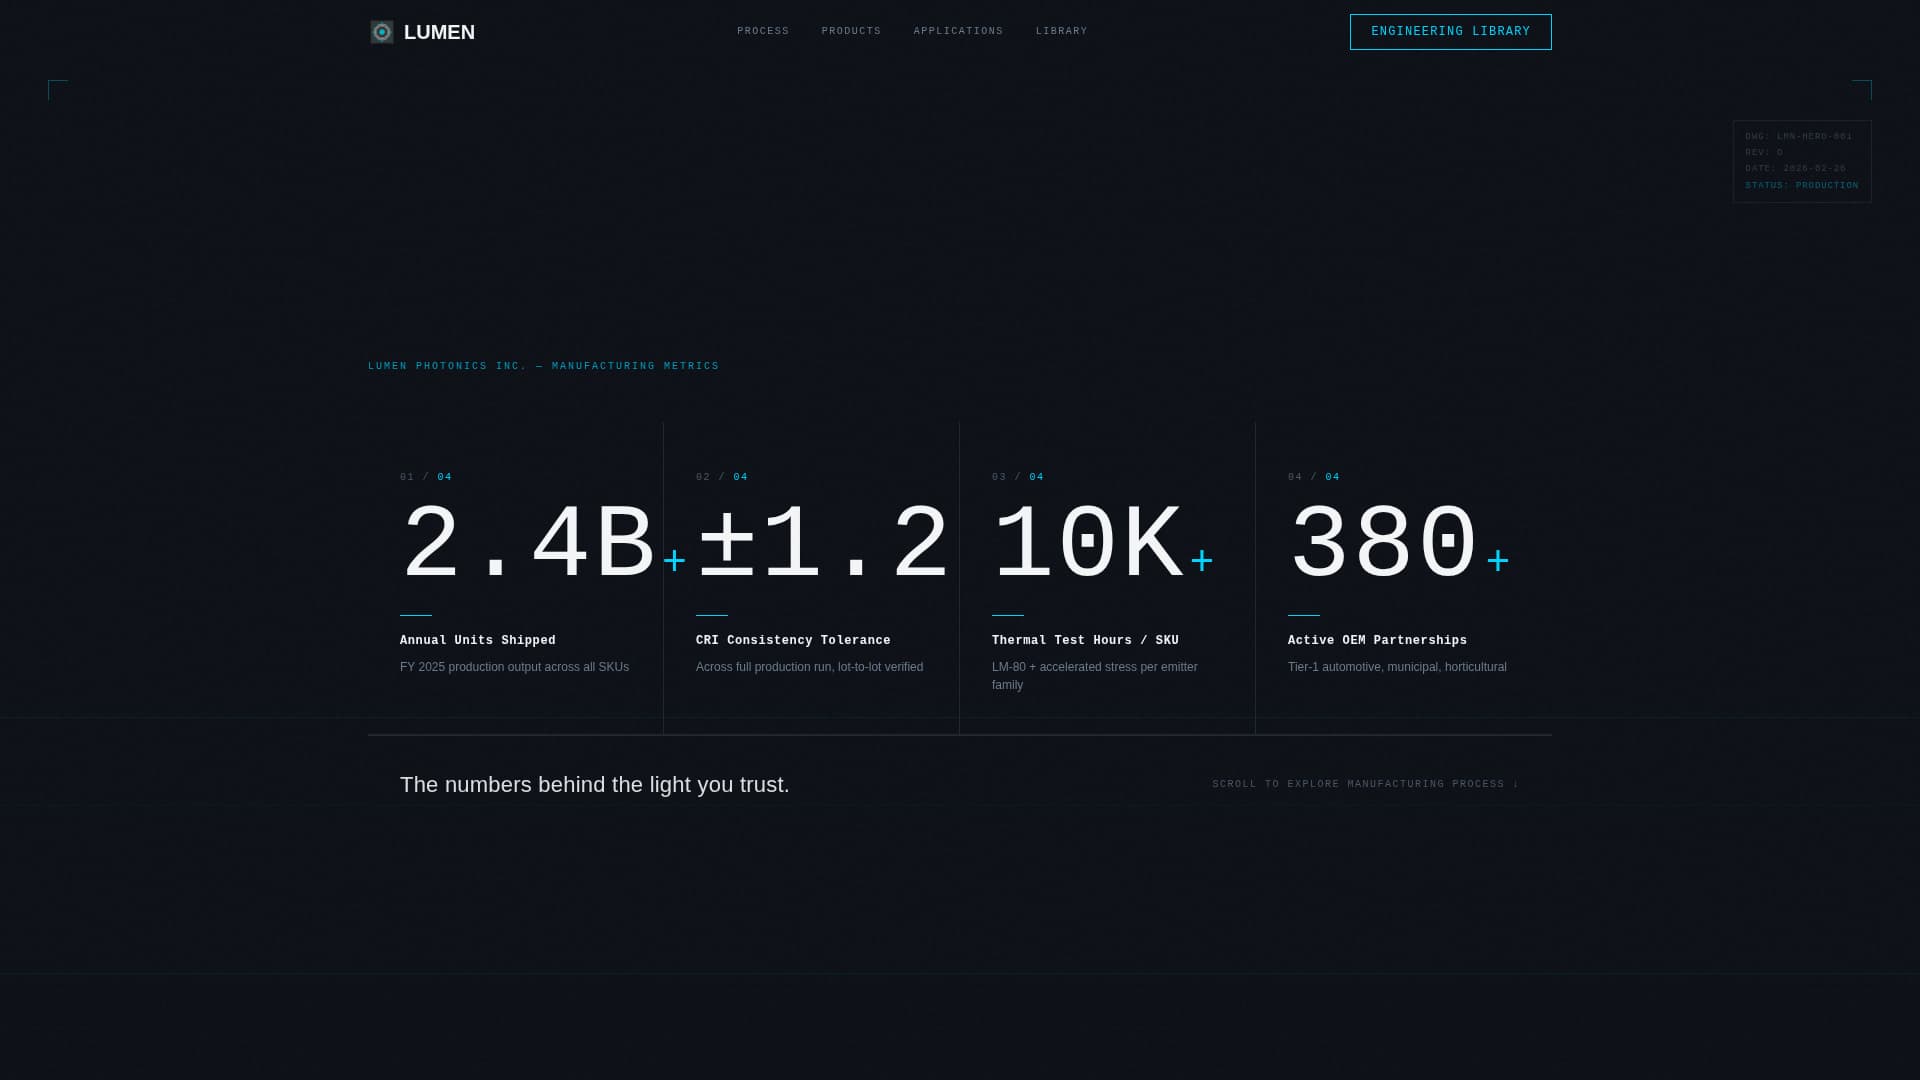Screen dimensions: 1920x1080
Task: Click the Thermal Test Hours / SKU label
Action: 1085,640
